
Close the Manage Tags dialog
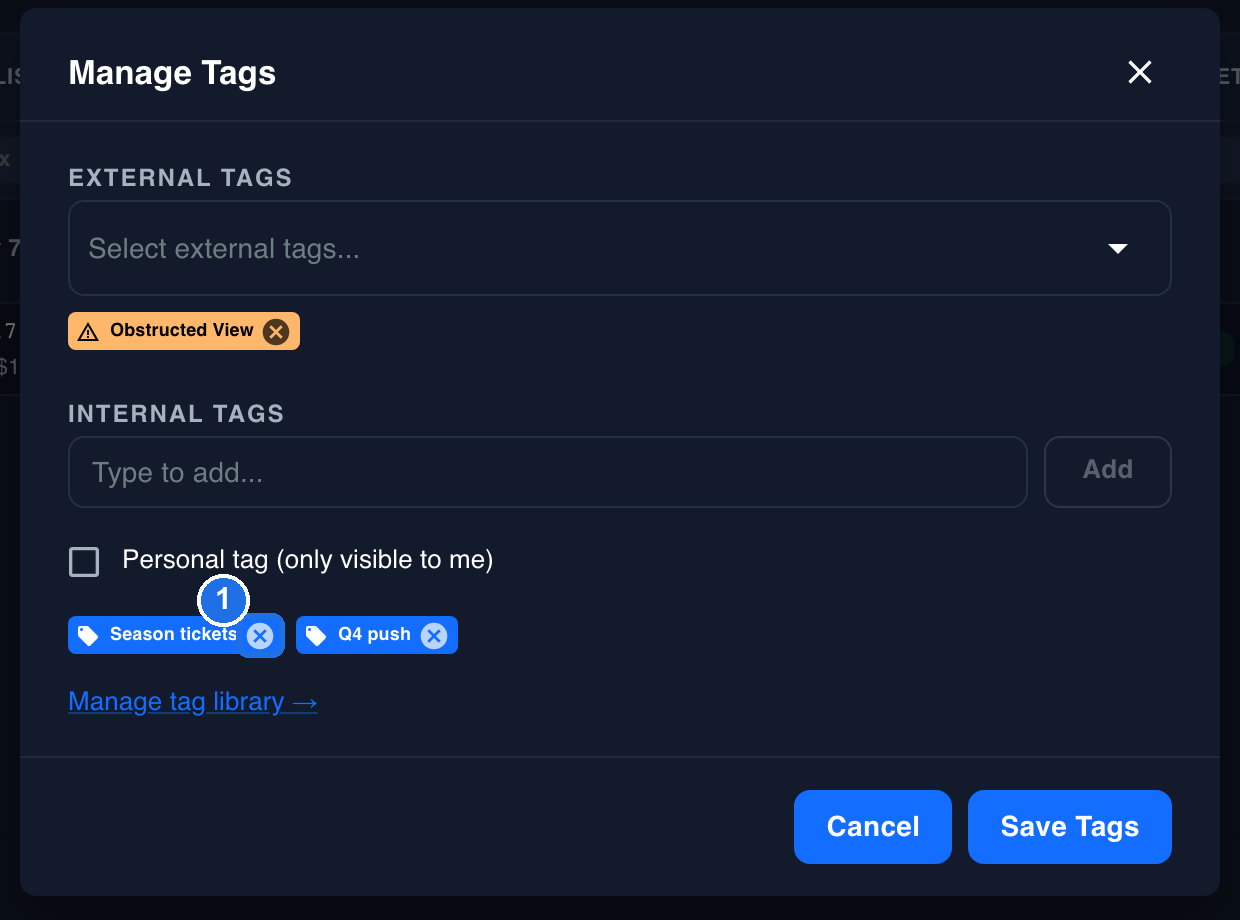tap(1140, 72)
